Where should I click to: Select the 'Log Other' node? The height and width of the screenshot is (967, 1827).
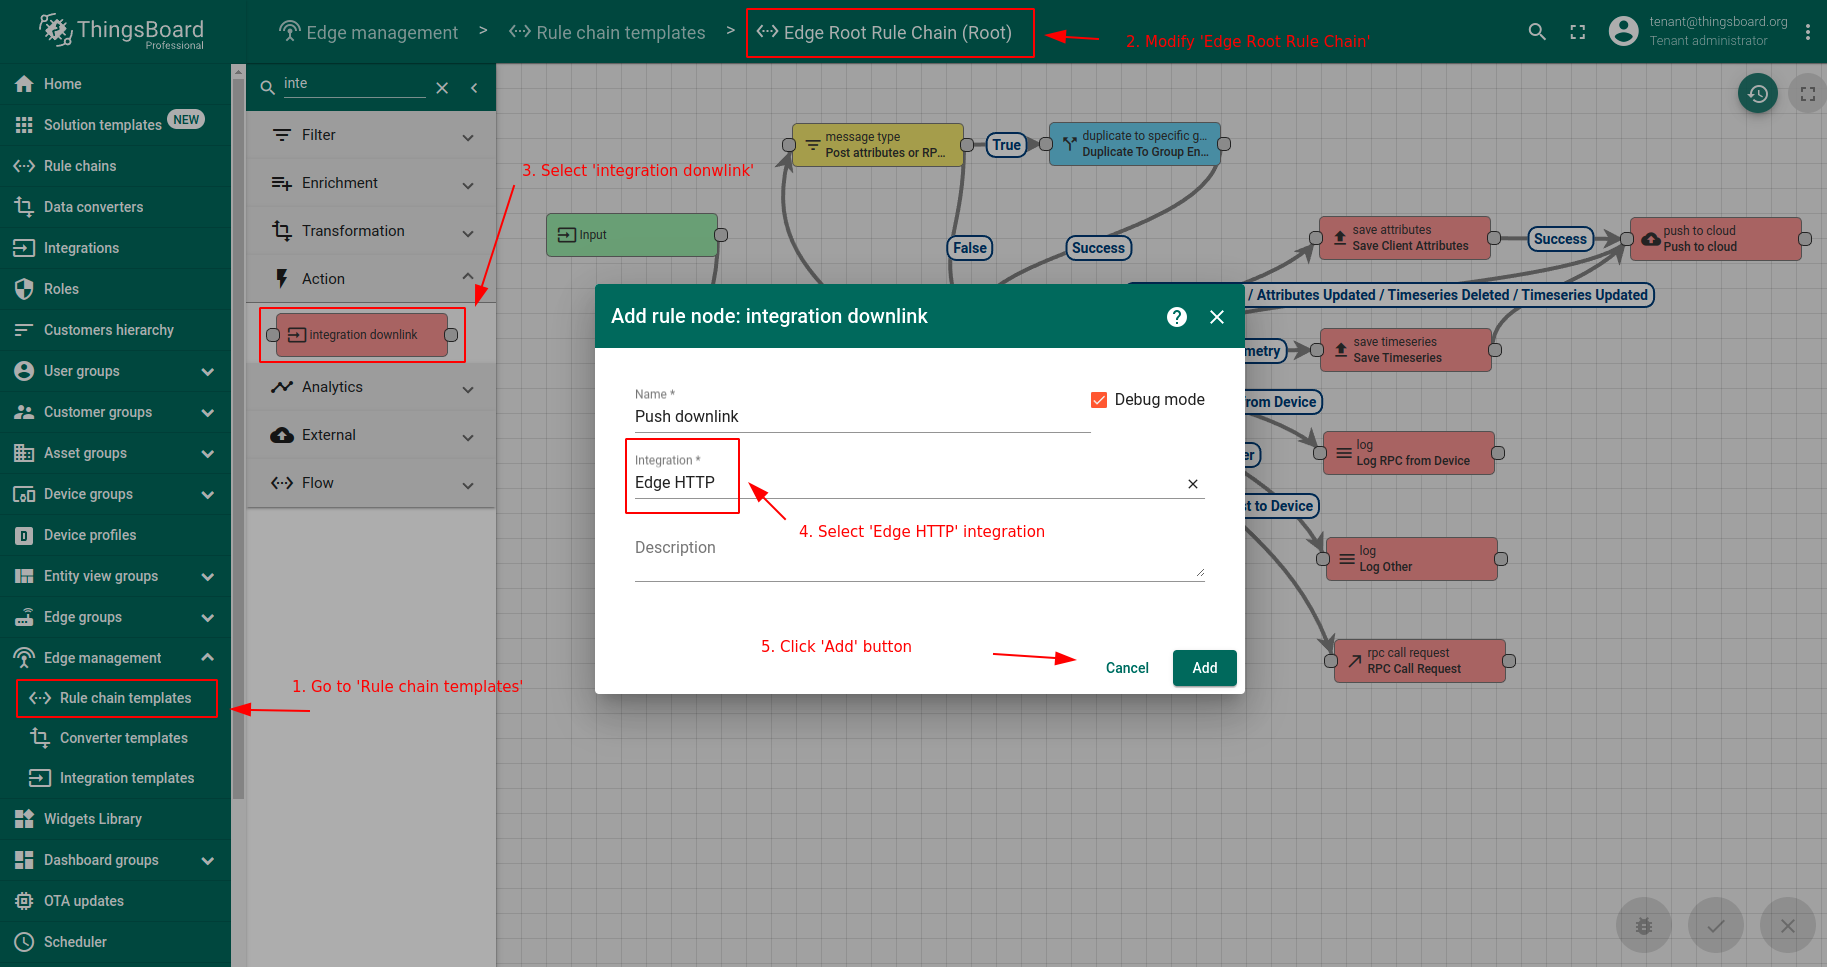pos(1412,559)
